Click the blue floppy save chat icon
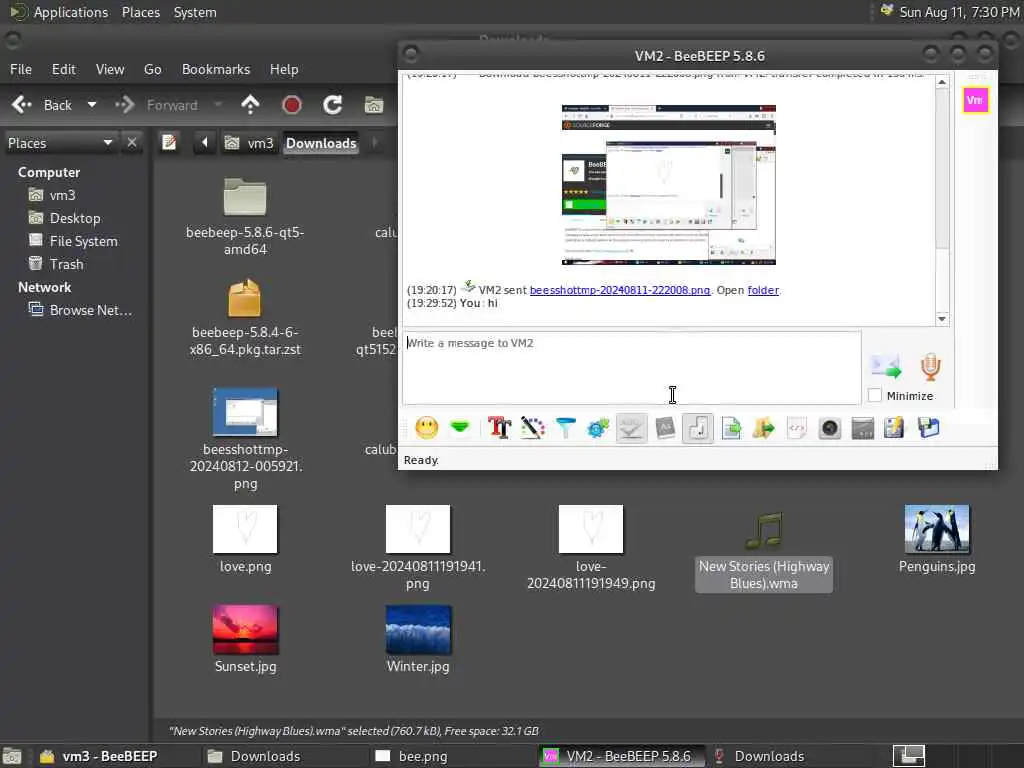This screenshot has width=1024, height=768. pos(928,428)
